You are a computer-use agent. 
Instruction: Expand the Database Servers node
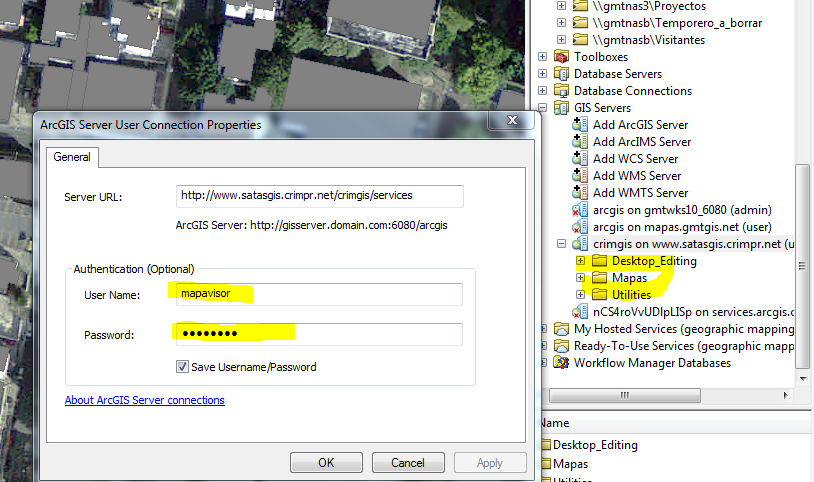(x=542, y=74)
